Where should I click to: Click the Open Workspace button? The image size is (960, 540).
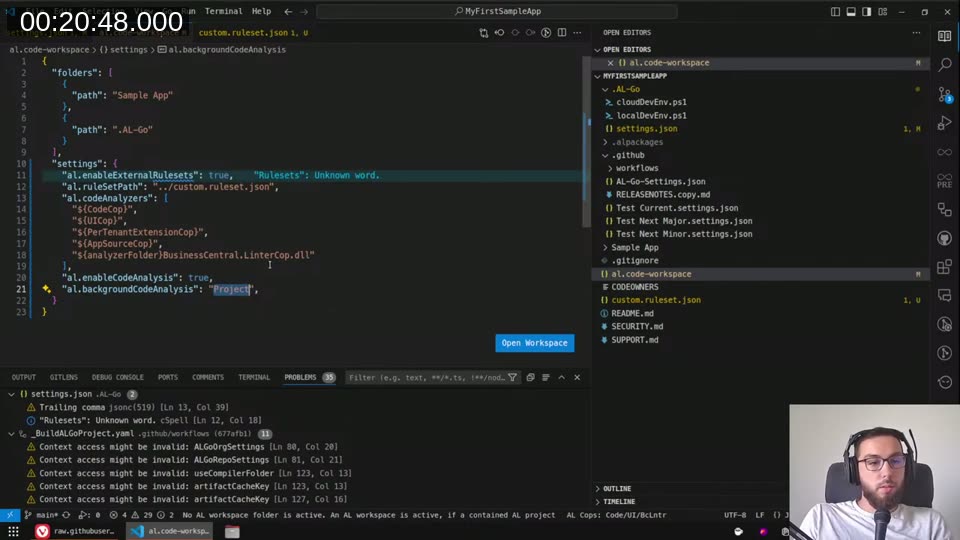click(x=534, y=343)
